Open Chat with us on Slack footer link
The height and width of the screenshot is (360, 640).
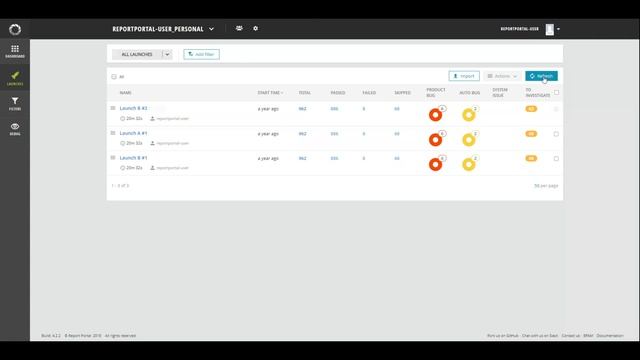540,336
